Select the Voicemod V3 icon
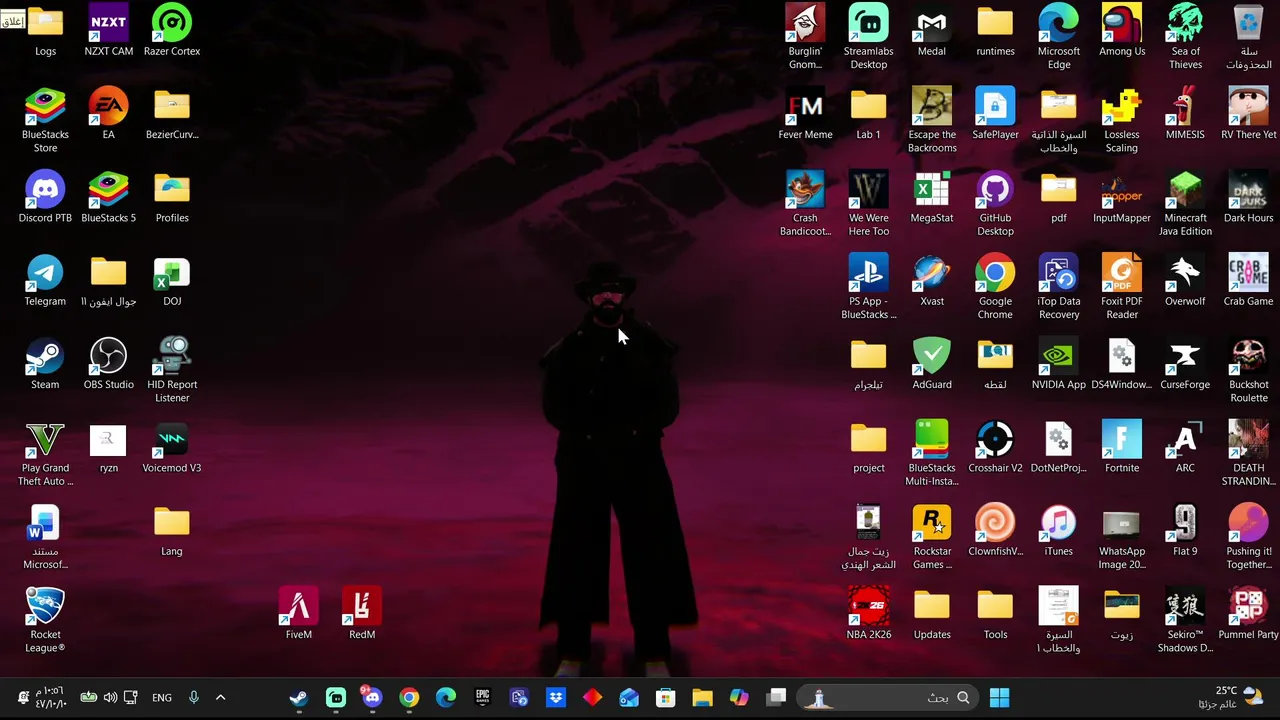This screenshot has height=720, width=1280. (172, 448)
